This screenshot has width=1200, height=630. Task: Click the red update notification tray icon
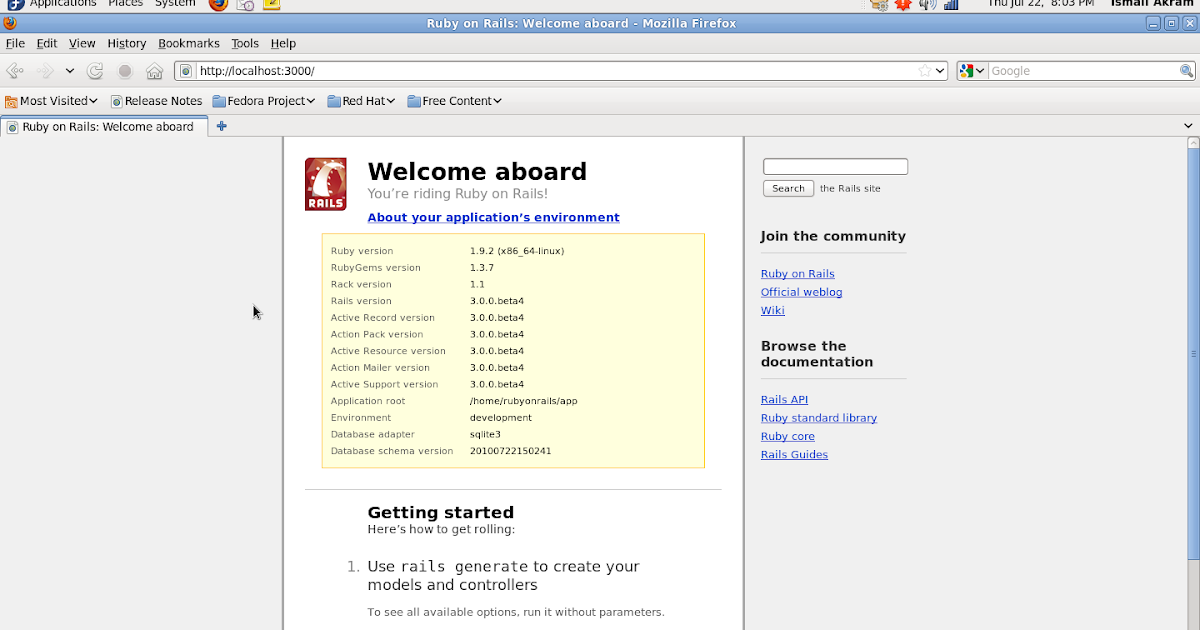(x=903, y=4)
